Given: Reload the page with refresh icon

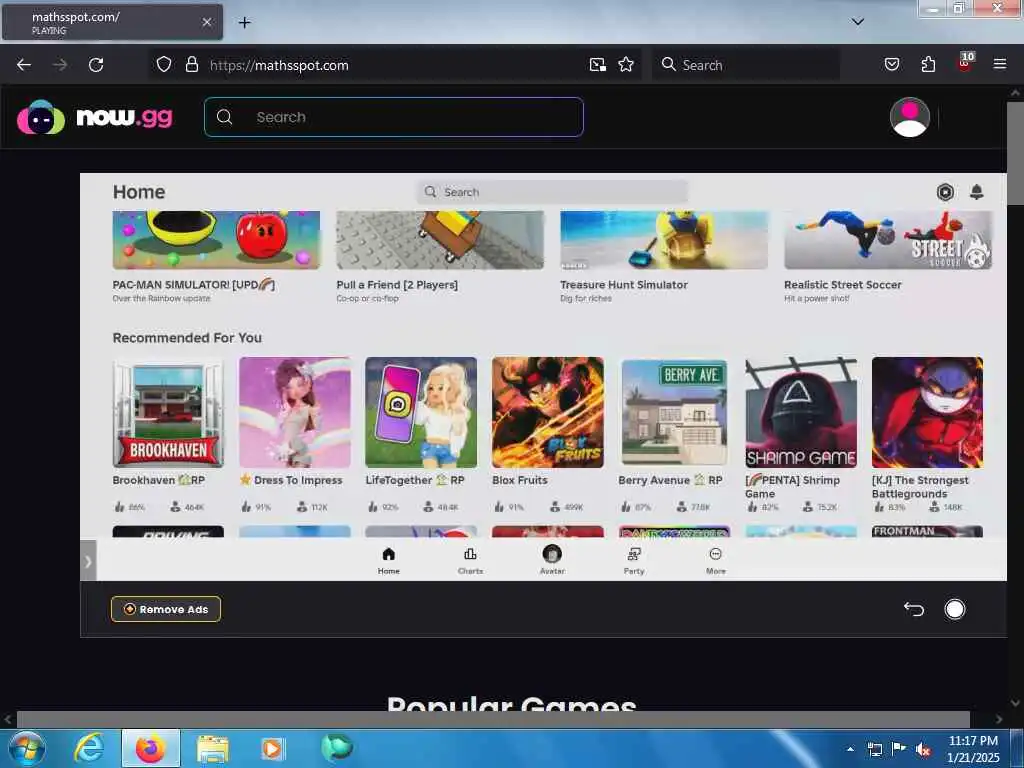Looking at the screenshot, I should tap(96, 65).
